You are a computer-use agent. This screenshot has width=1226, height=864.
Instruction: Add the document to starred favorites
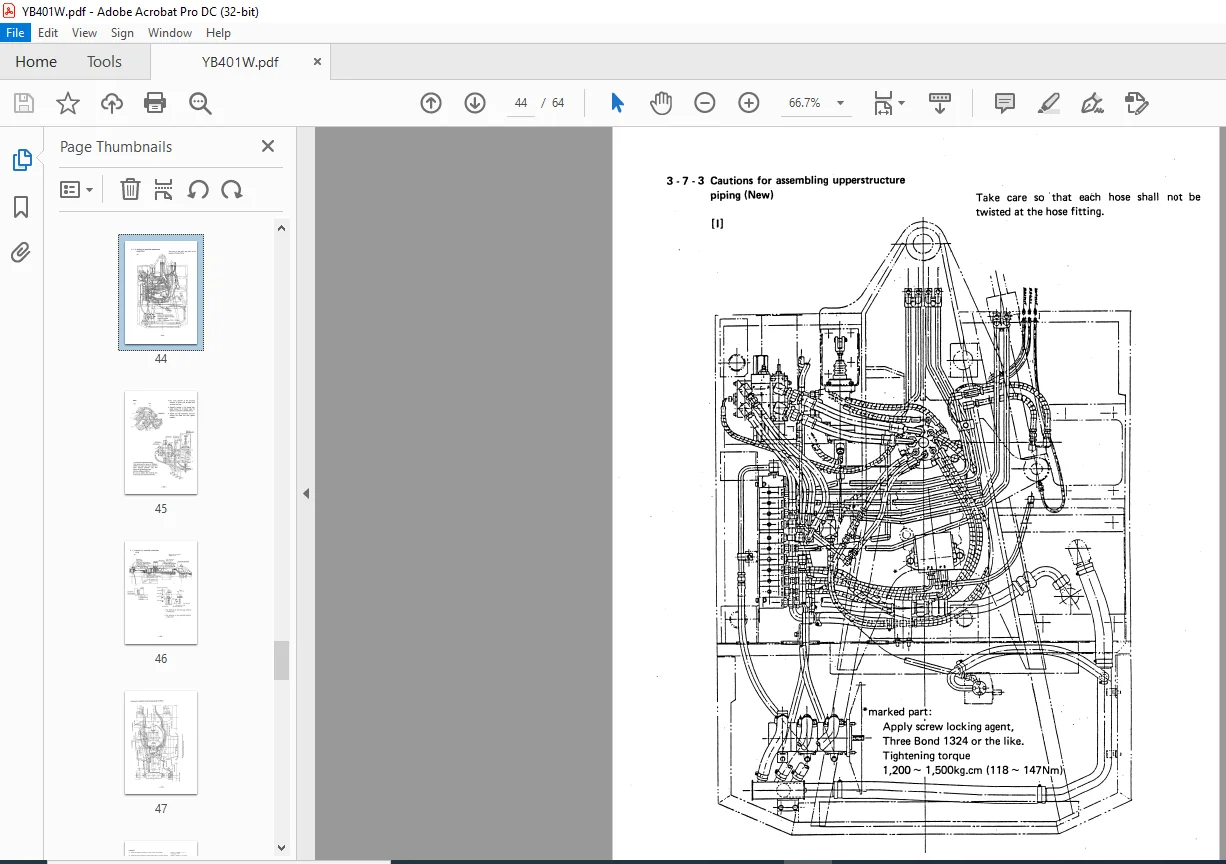[67, 103]
